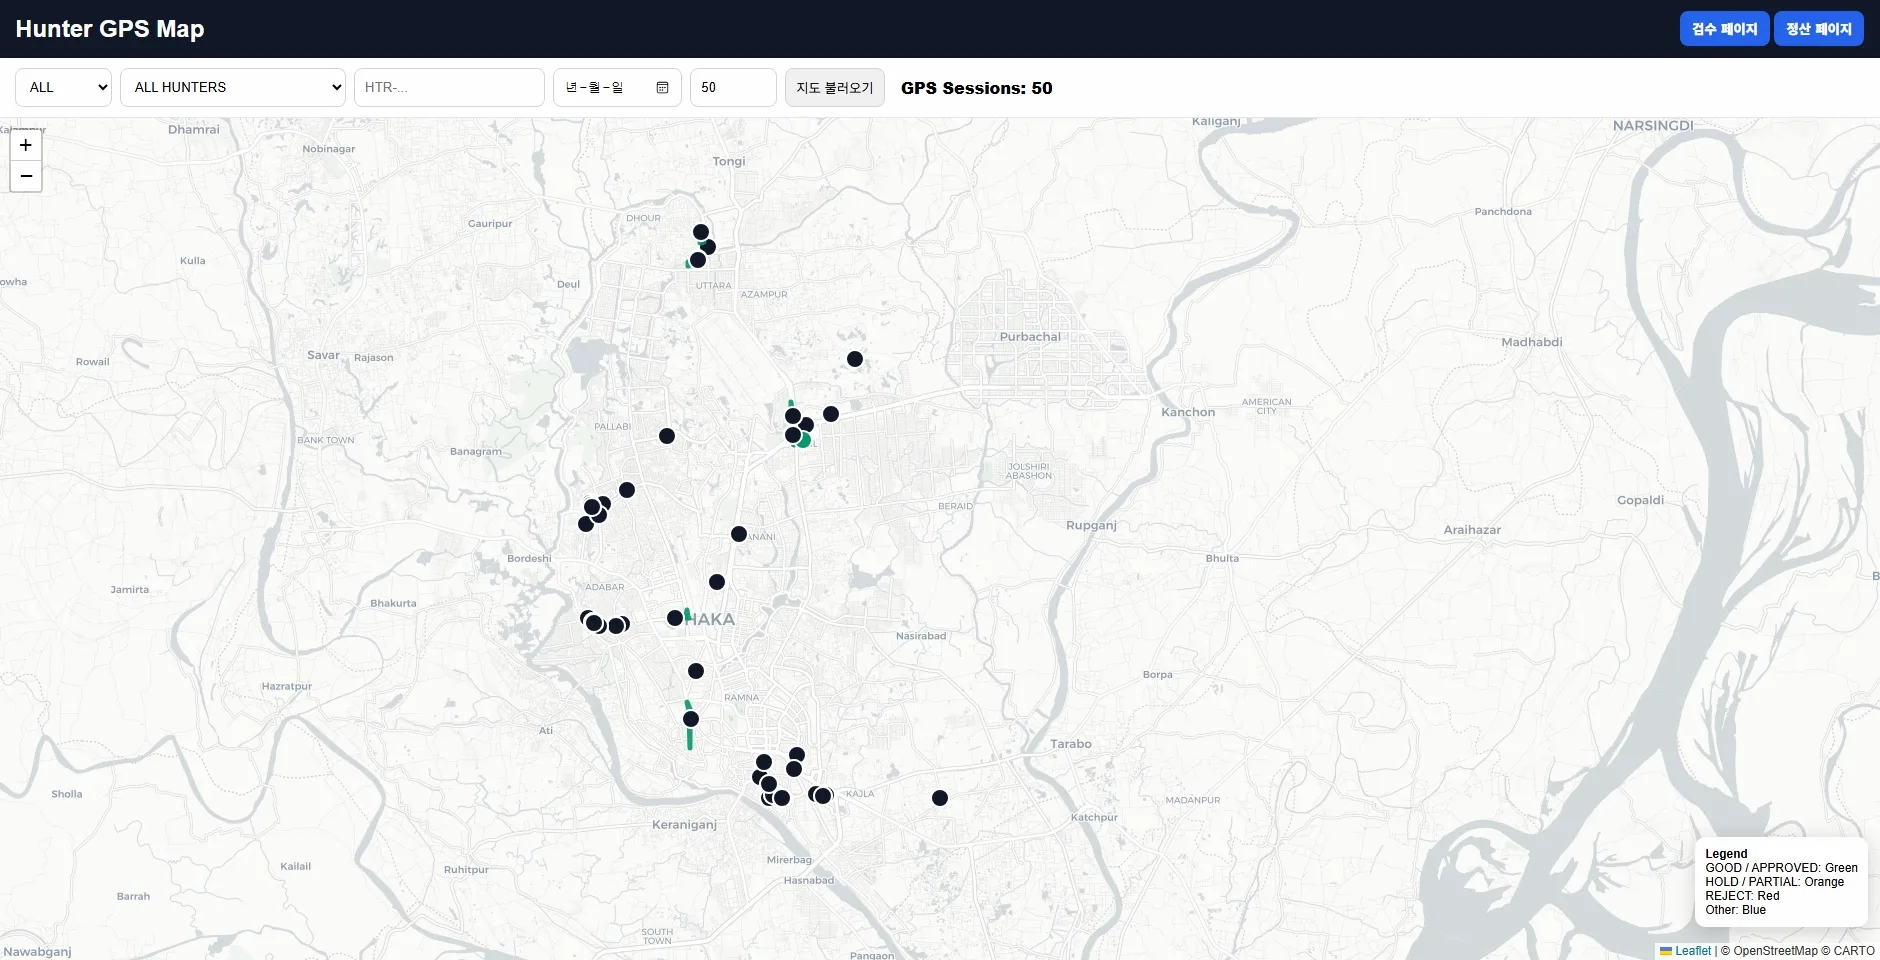Viewport: 1880px width, 960px height.
Task: Select the GPS marker near PALLABI label
Action: tap(667, 436)
